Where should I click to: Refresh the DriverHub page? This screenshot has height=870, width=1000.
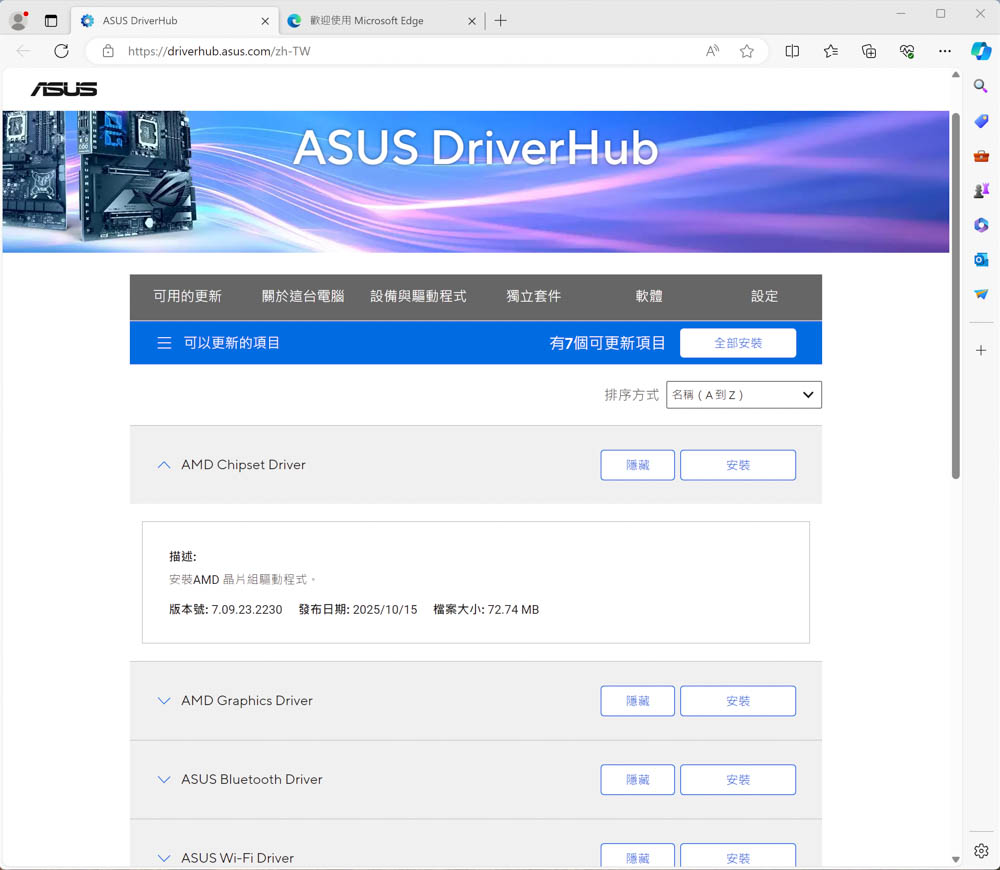pos(61,51)
